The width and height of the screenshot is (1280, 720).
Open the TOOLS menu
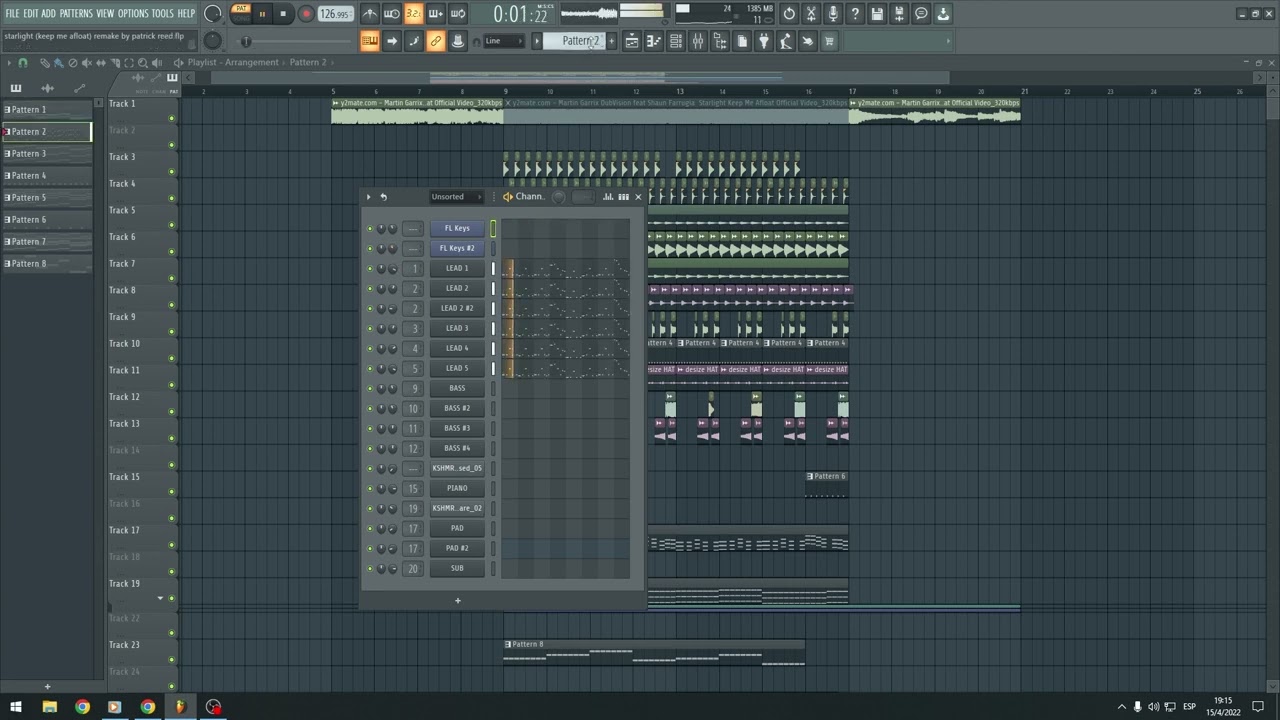(x=162, y=13)
